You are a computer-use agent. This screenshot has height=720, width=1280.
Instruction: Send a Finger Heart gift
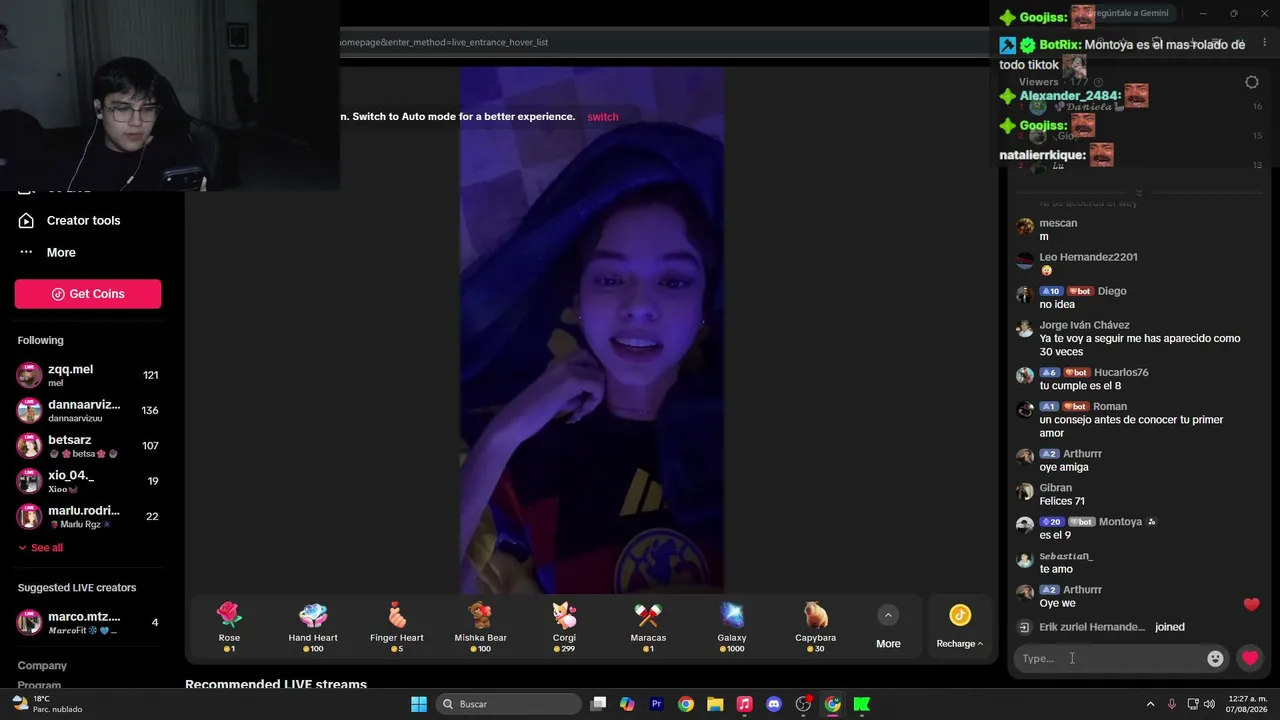coord(397,627)
